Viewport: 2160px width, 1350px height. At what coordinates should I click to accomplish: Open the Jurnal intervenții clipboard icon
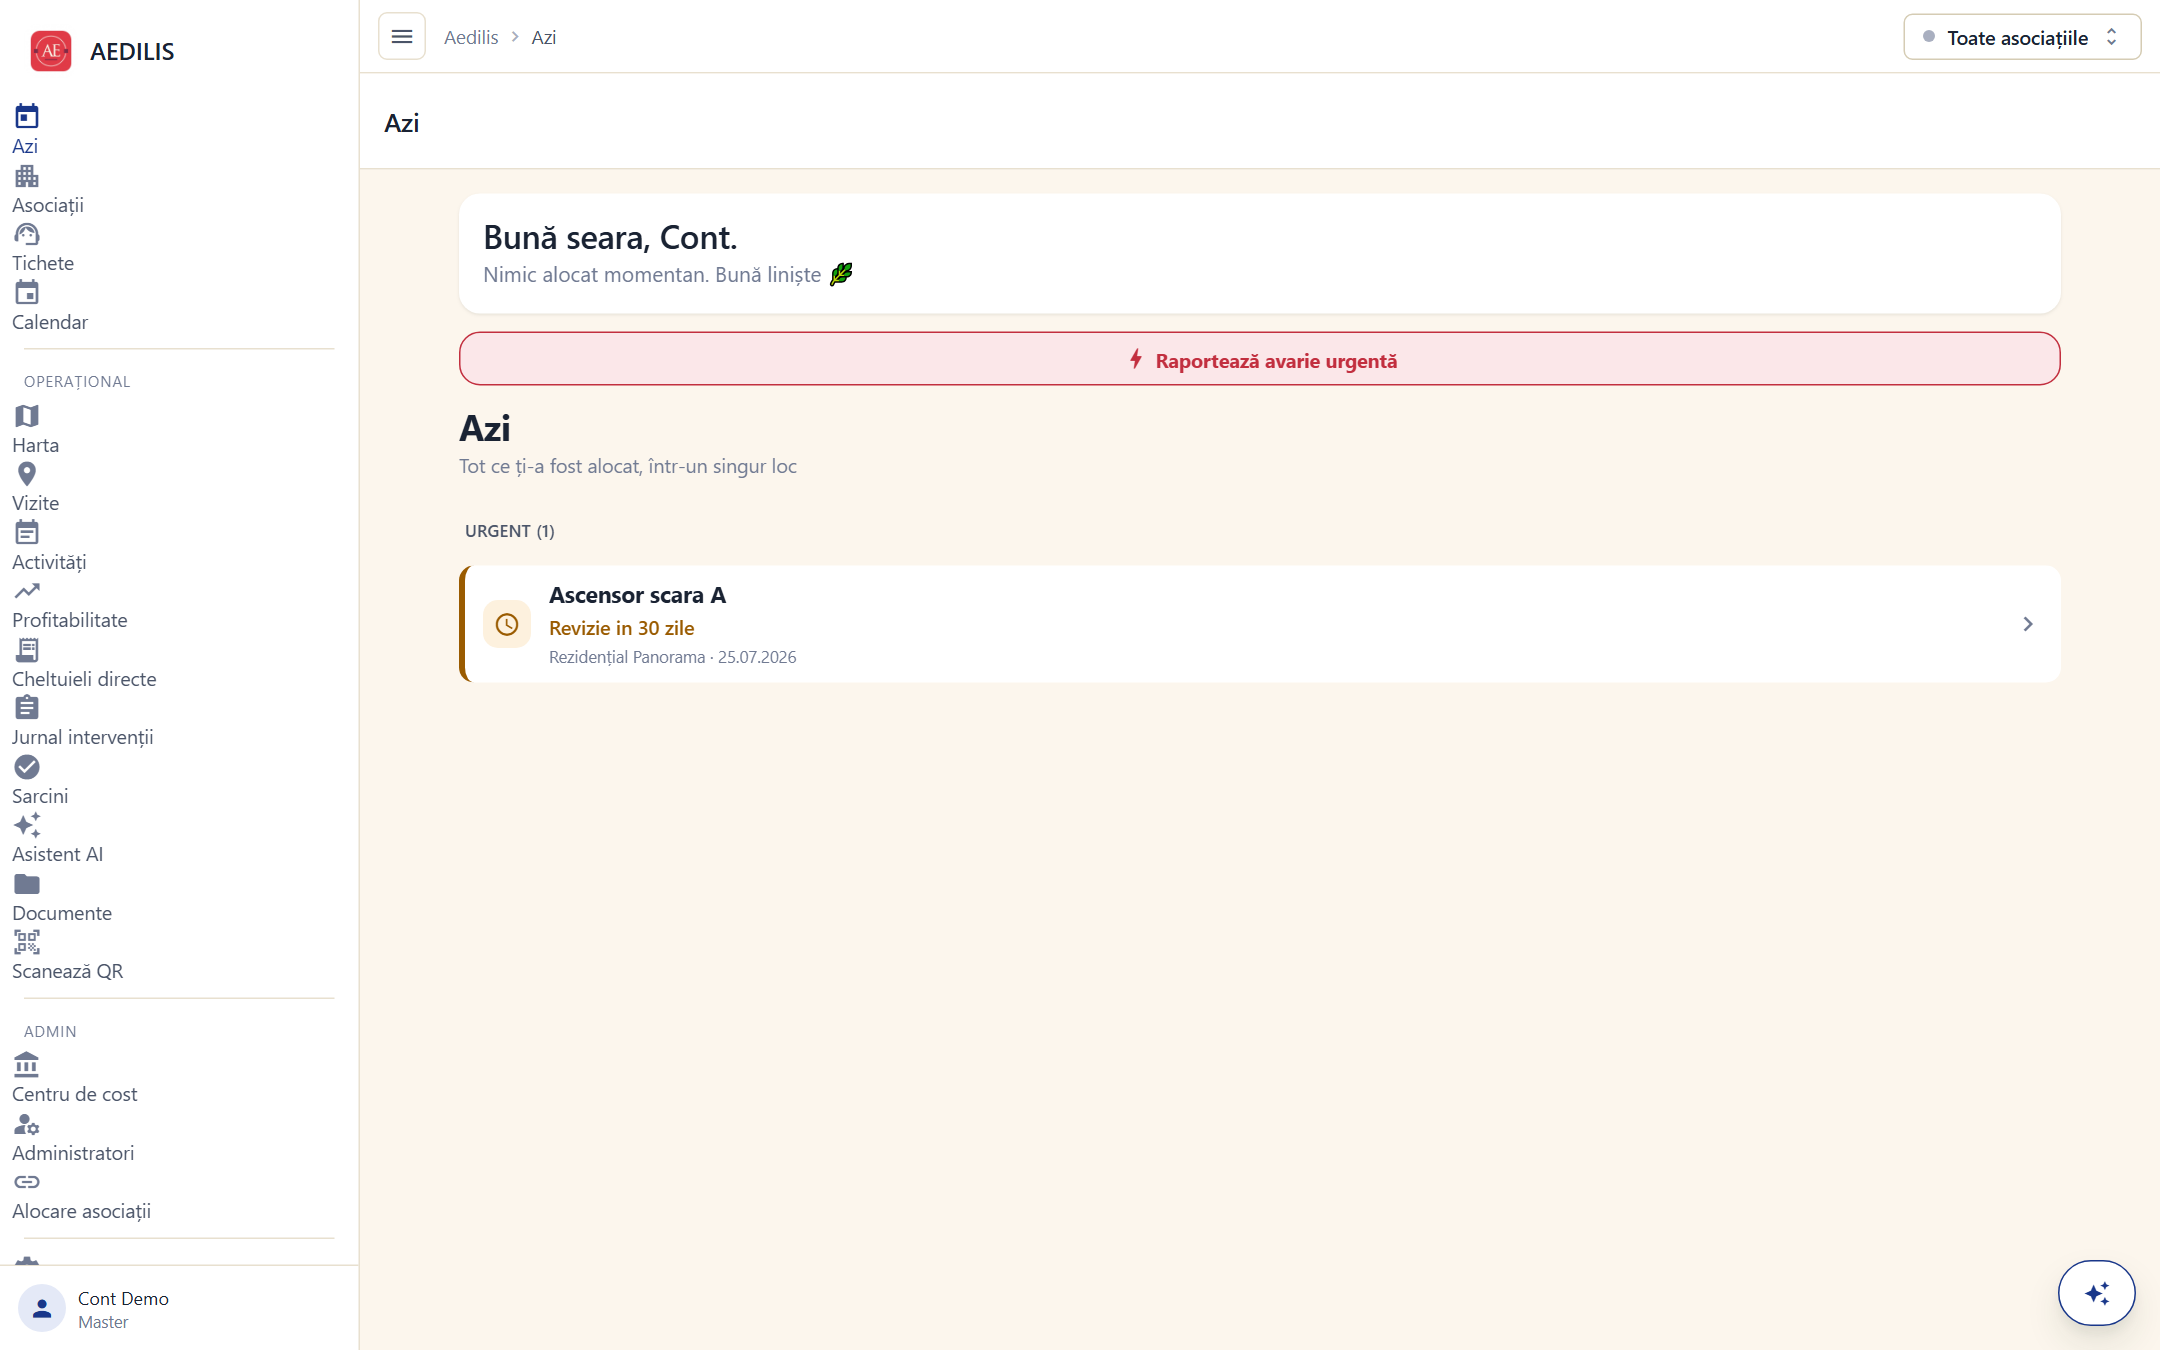point(27,708)
